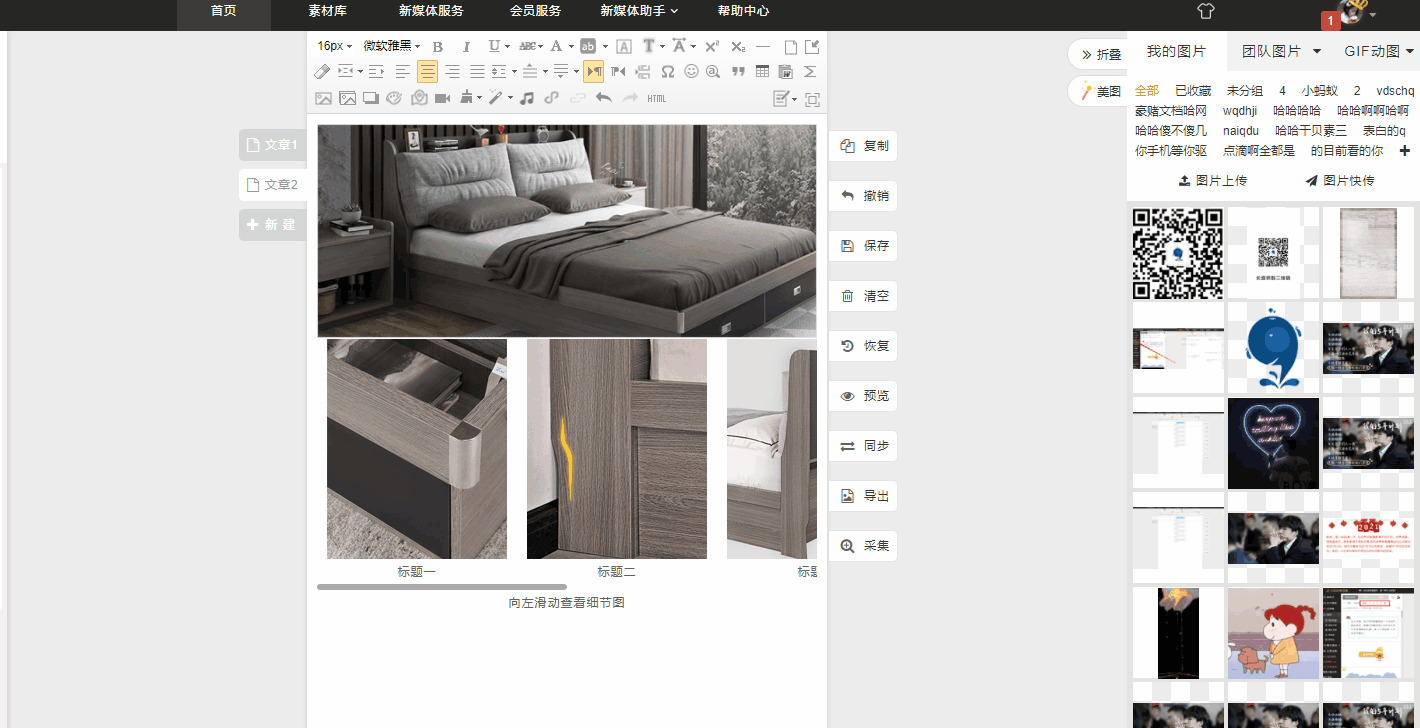Click the undo arrow in the toolbar
This screenshot has height=728, width=1420.
[604, 98]
